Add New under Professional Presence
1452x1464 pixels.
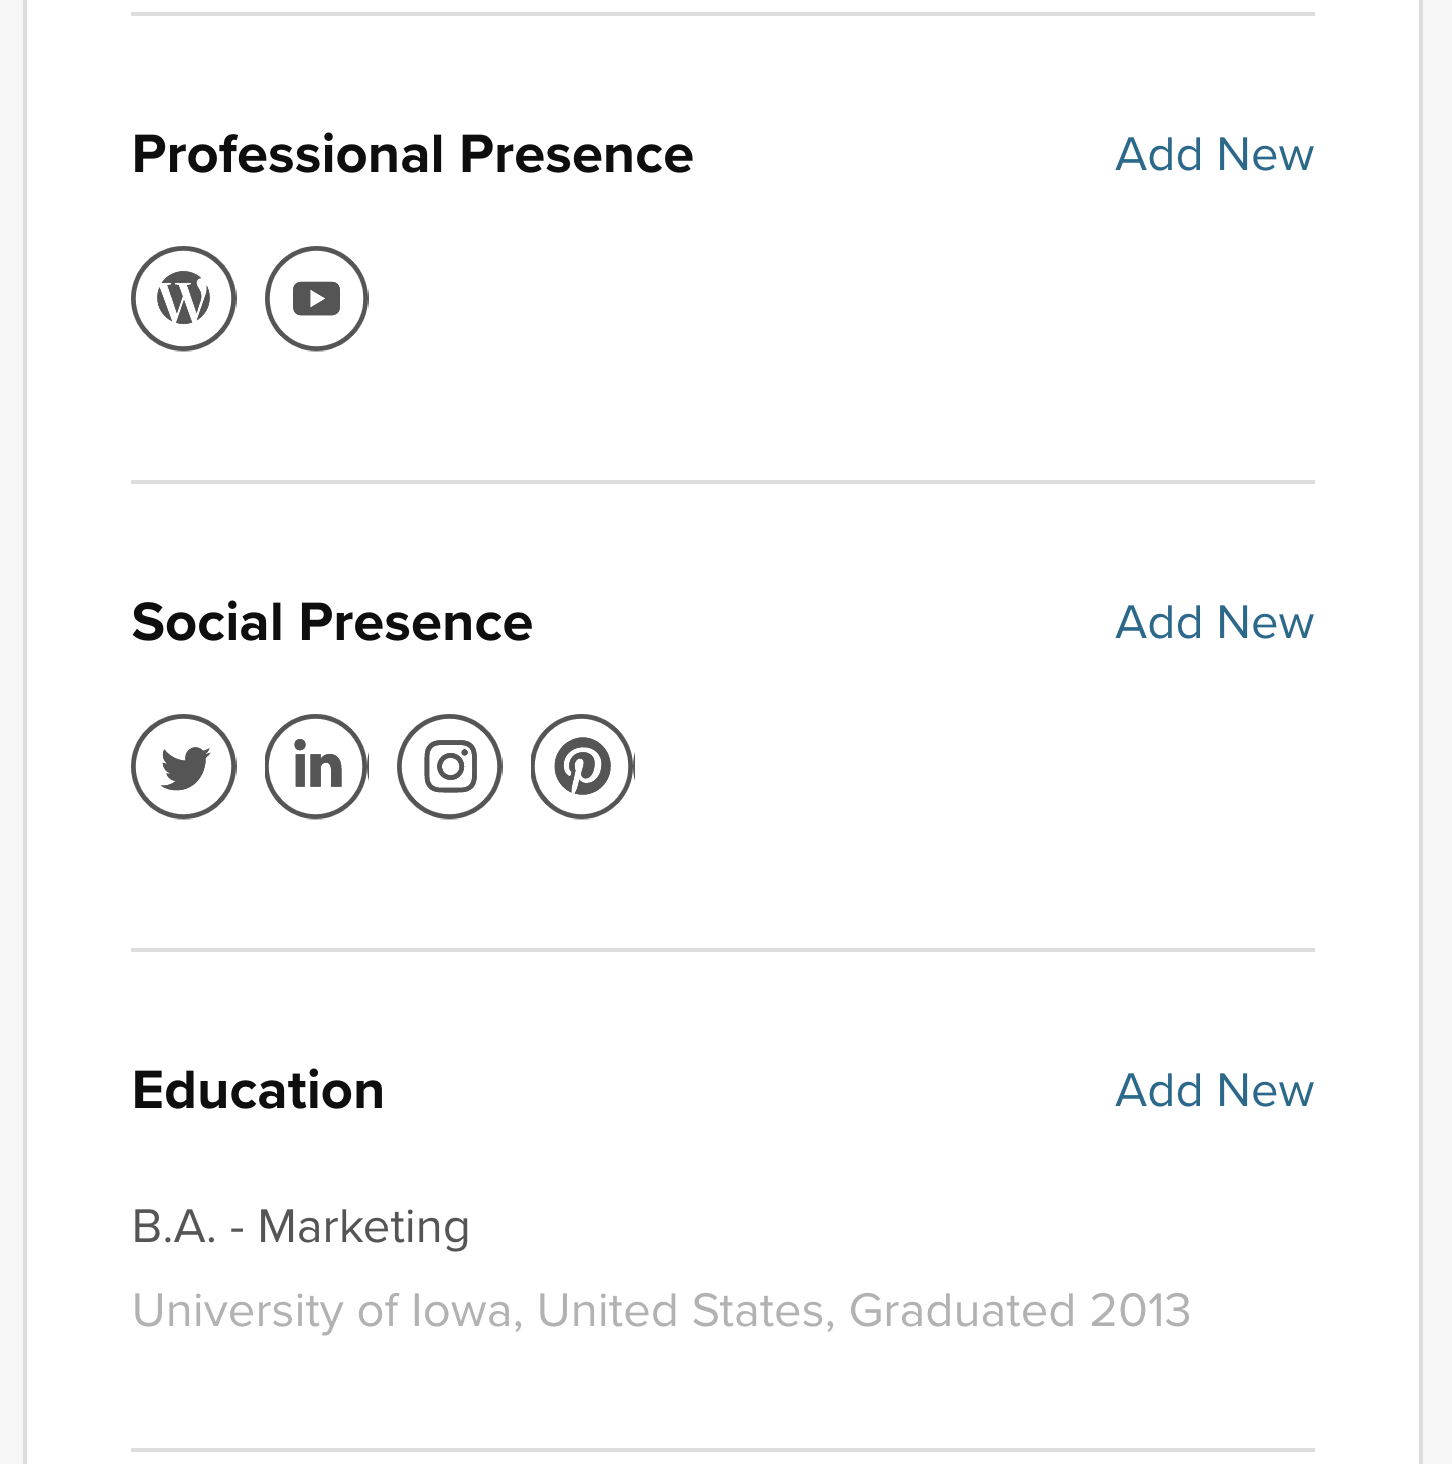(1214, 155)
